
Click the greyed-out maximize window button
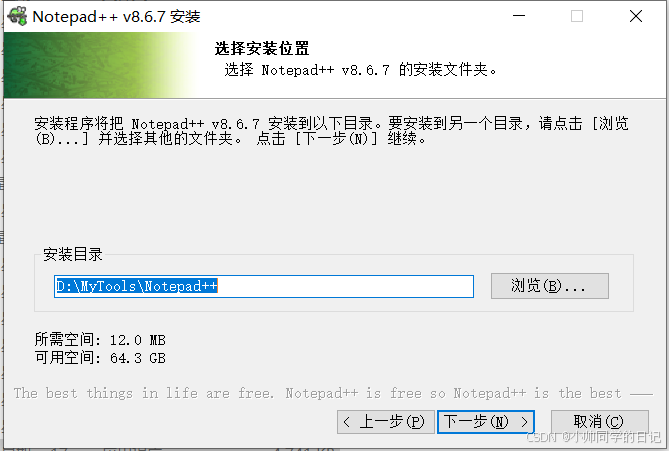[577, 16]
